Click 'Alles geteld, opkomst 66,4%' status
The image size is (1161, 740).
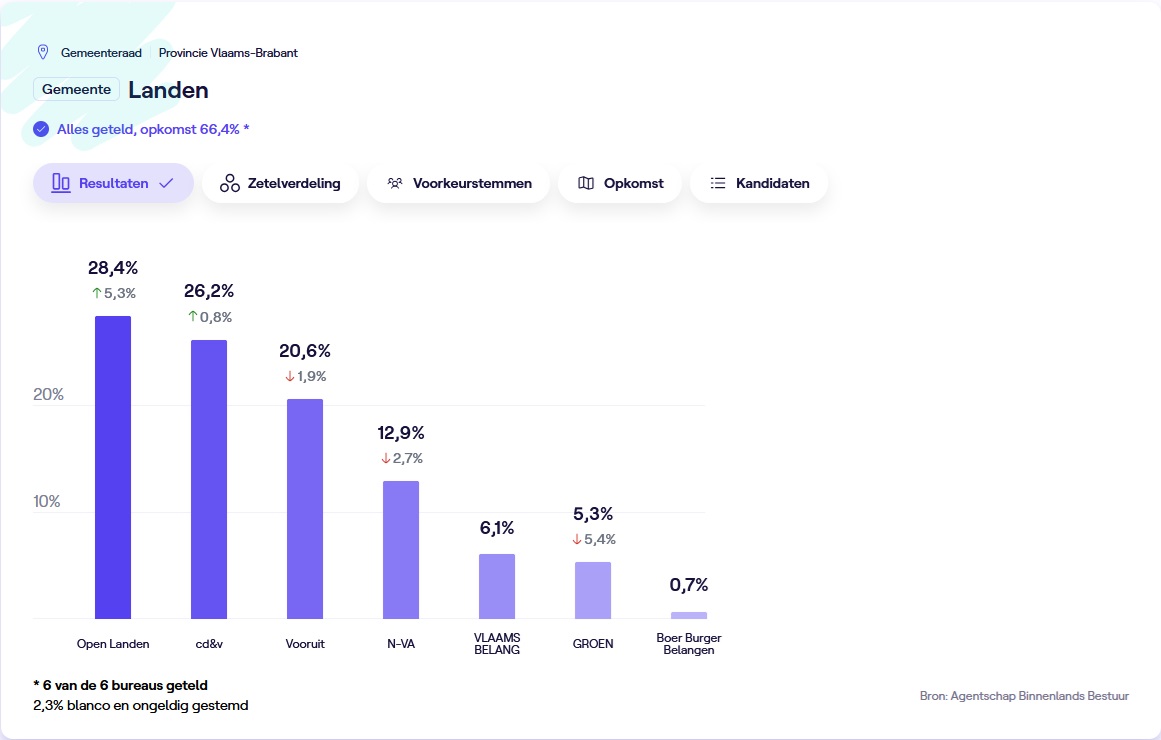(153, 129)
